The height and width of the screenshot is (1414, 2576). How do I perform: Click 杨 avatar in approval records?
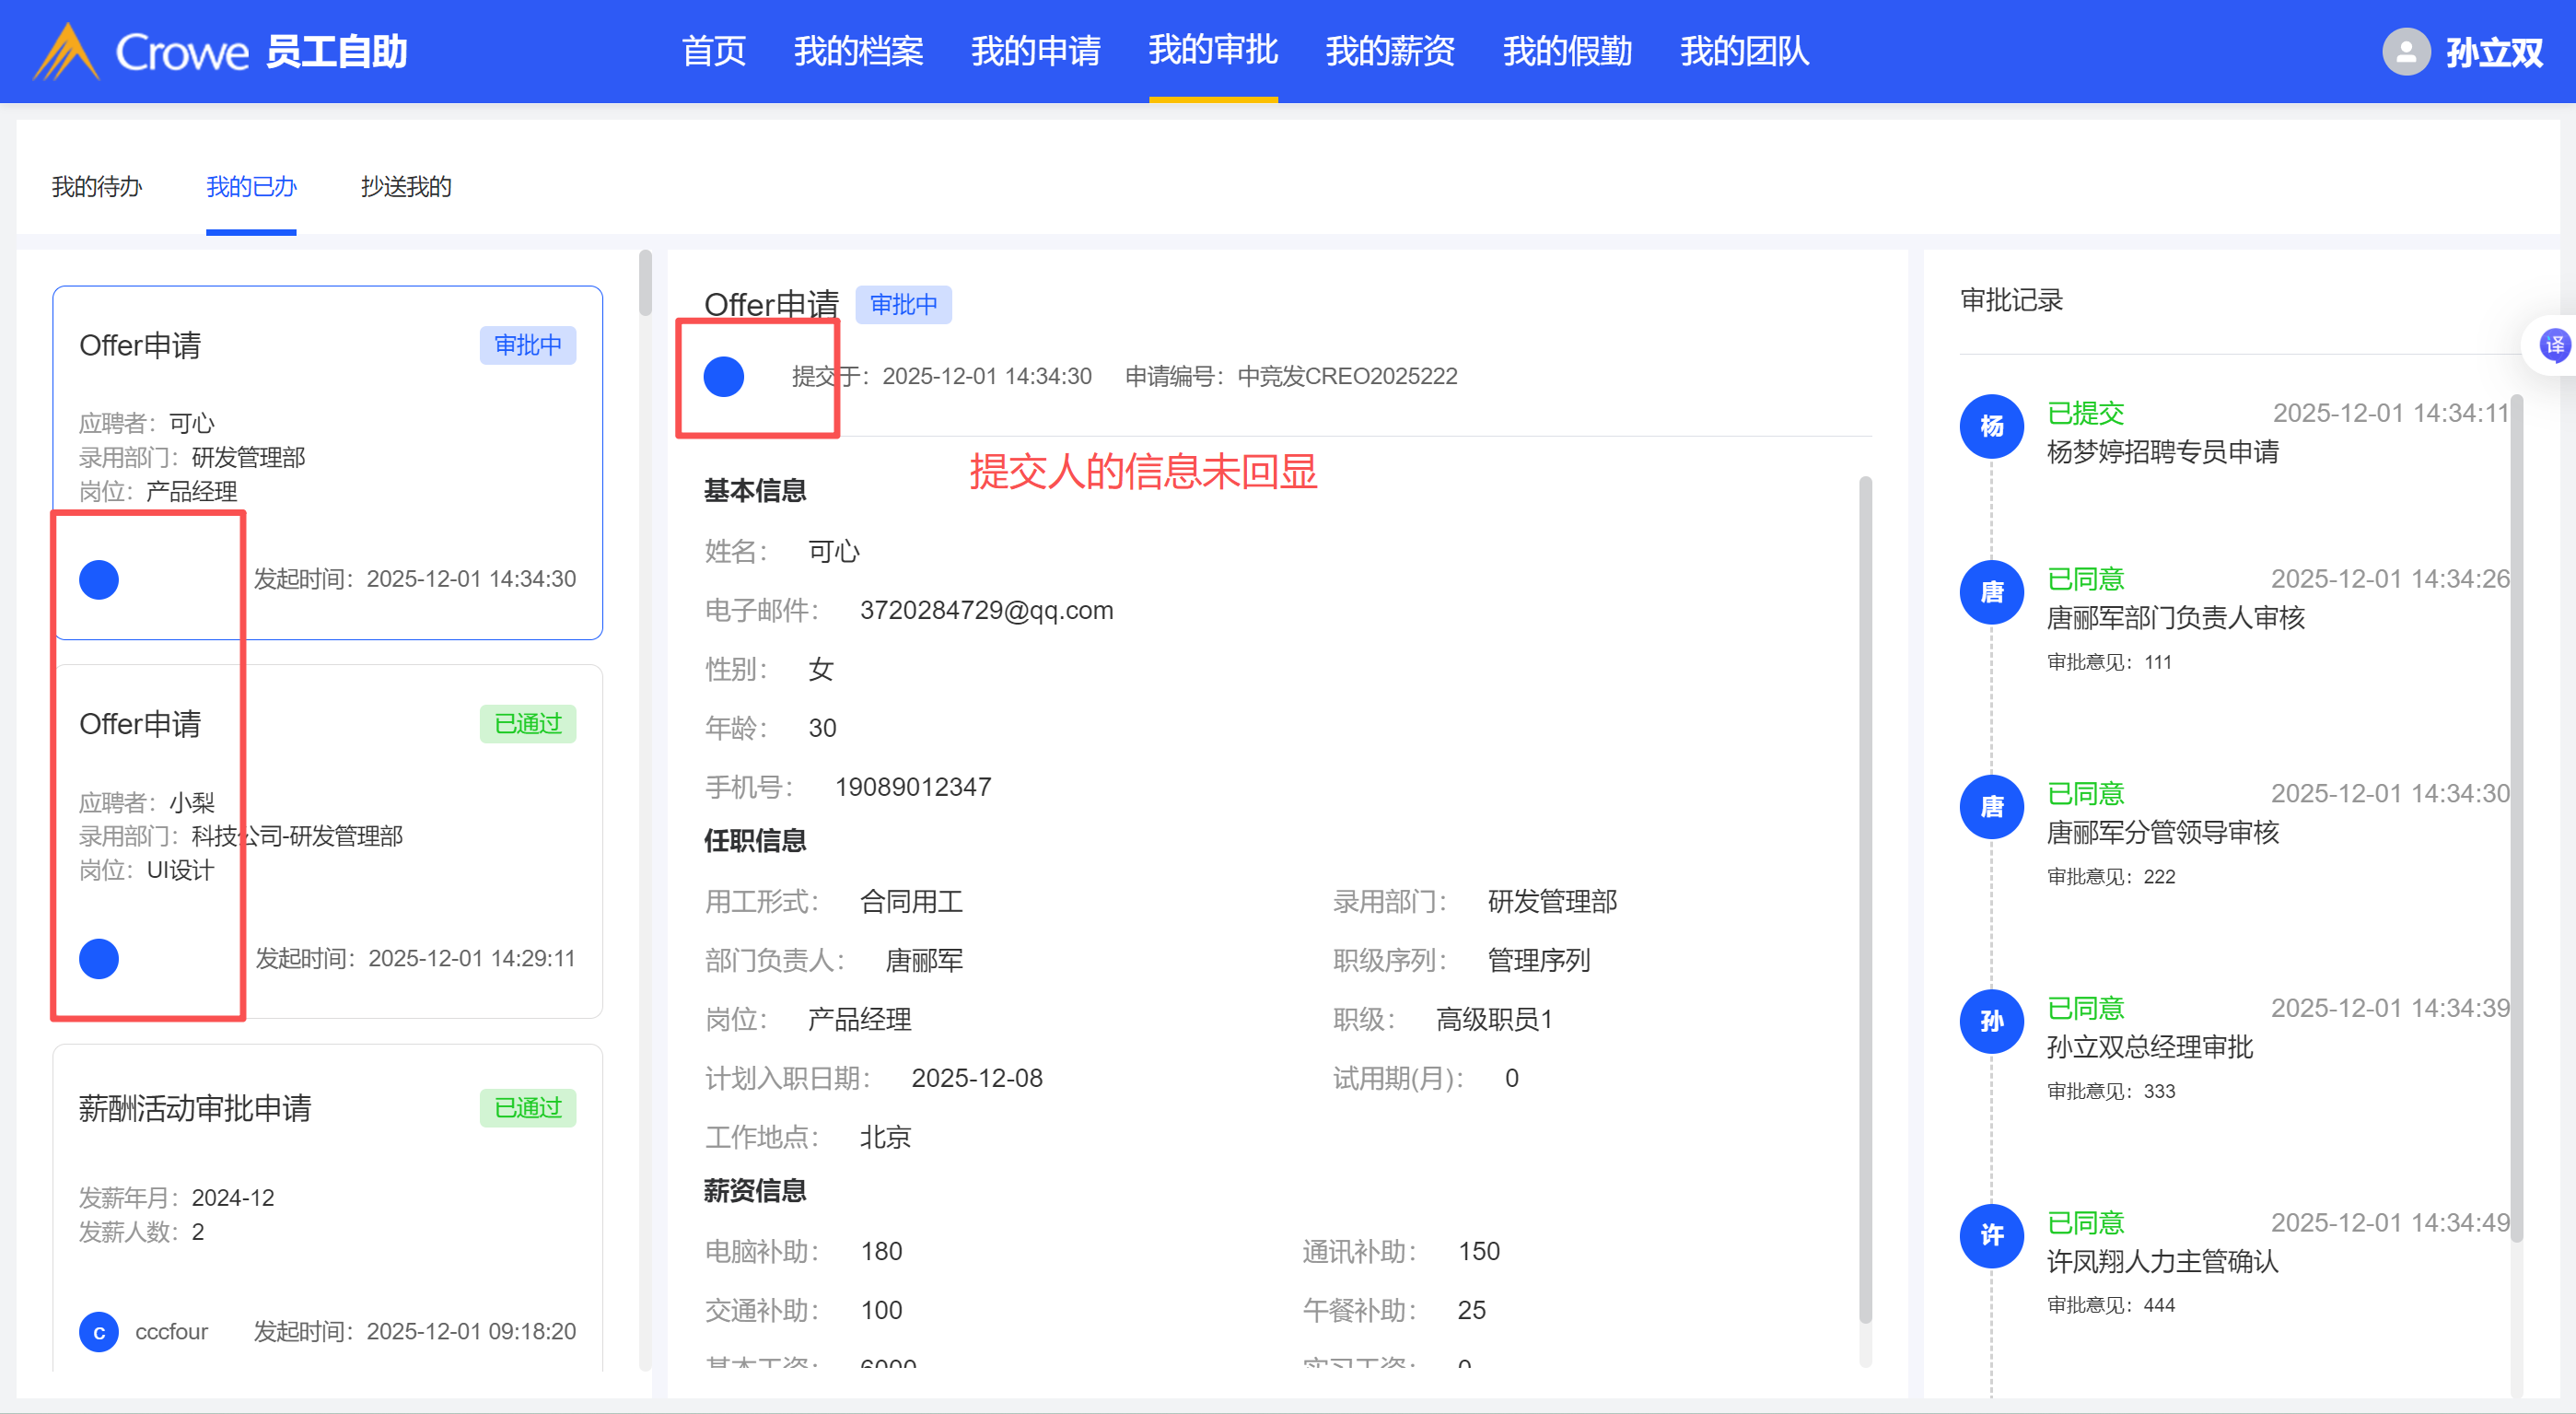[x=1991, y=426]
